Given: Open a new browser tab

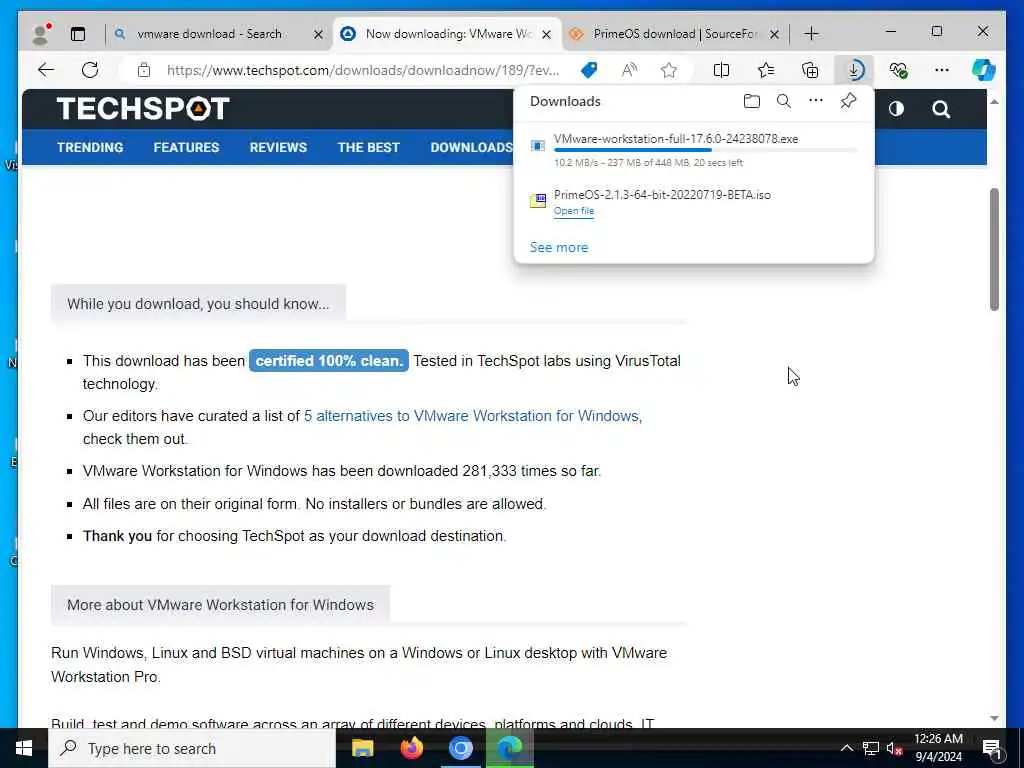Looking at the screenshot, I should (811, 34).
